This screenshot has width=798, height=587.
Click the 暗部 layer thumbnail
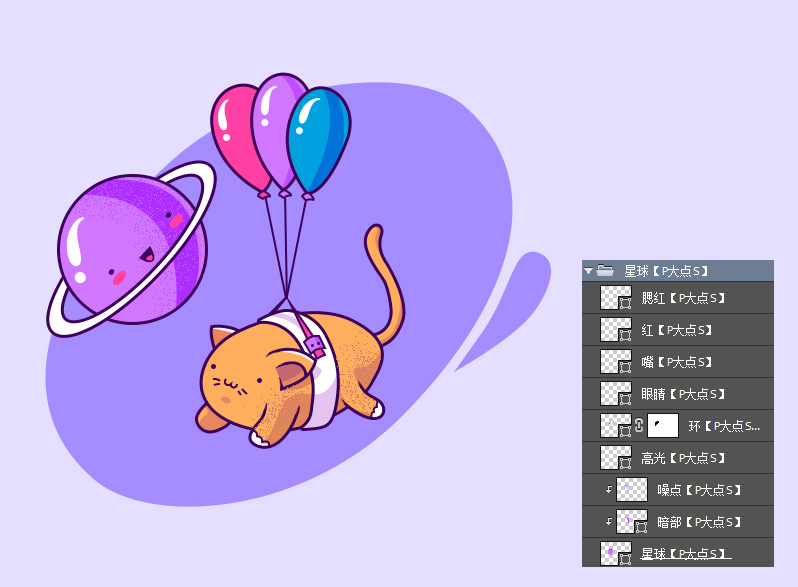click(631, 522)
